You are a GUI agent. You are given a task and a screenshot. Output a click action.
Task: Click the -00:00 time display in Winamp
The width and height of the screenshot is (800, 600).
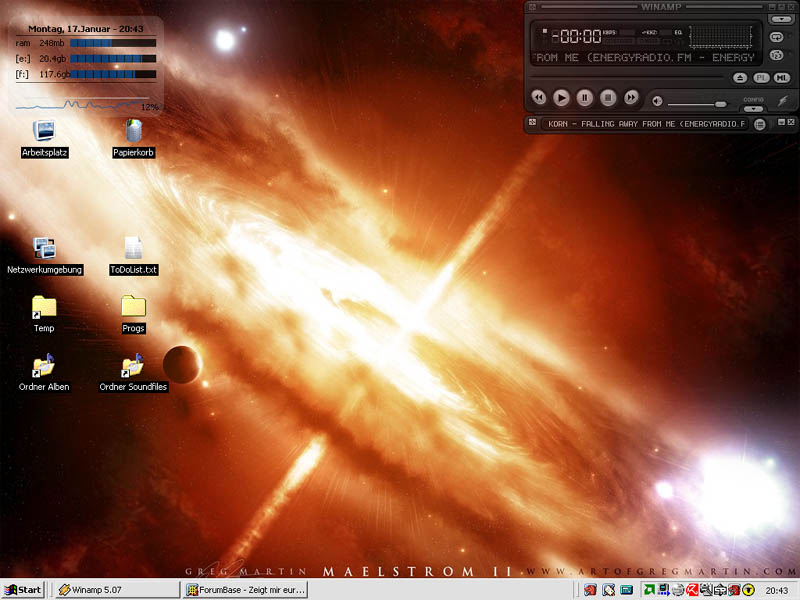(x=577, y=36)
